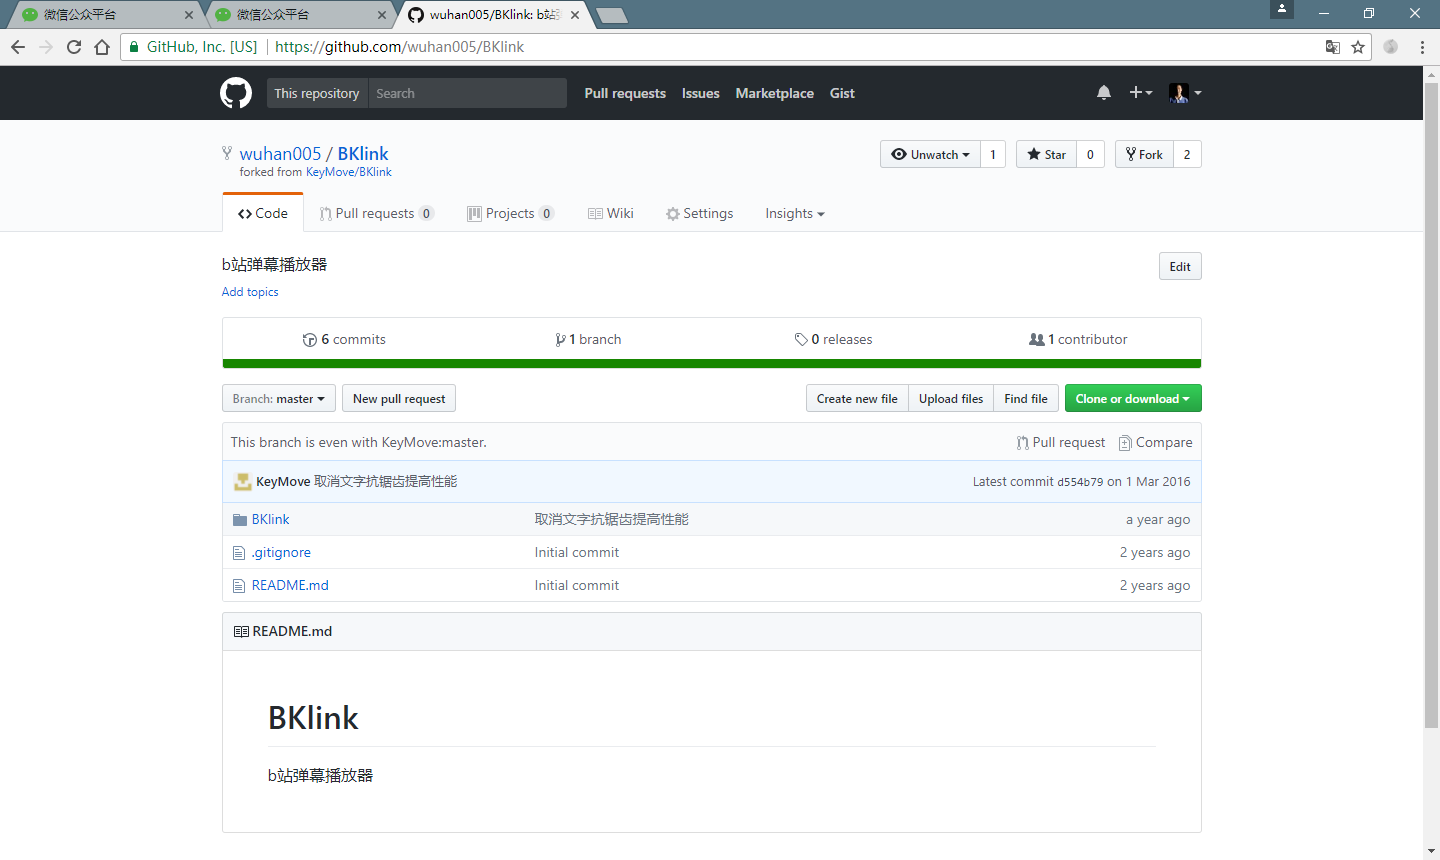Screen dimensions: 1440x860
Task: Open the README.md file link
Action: tap(290, 585)
